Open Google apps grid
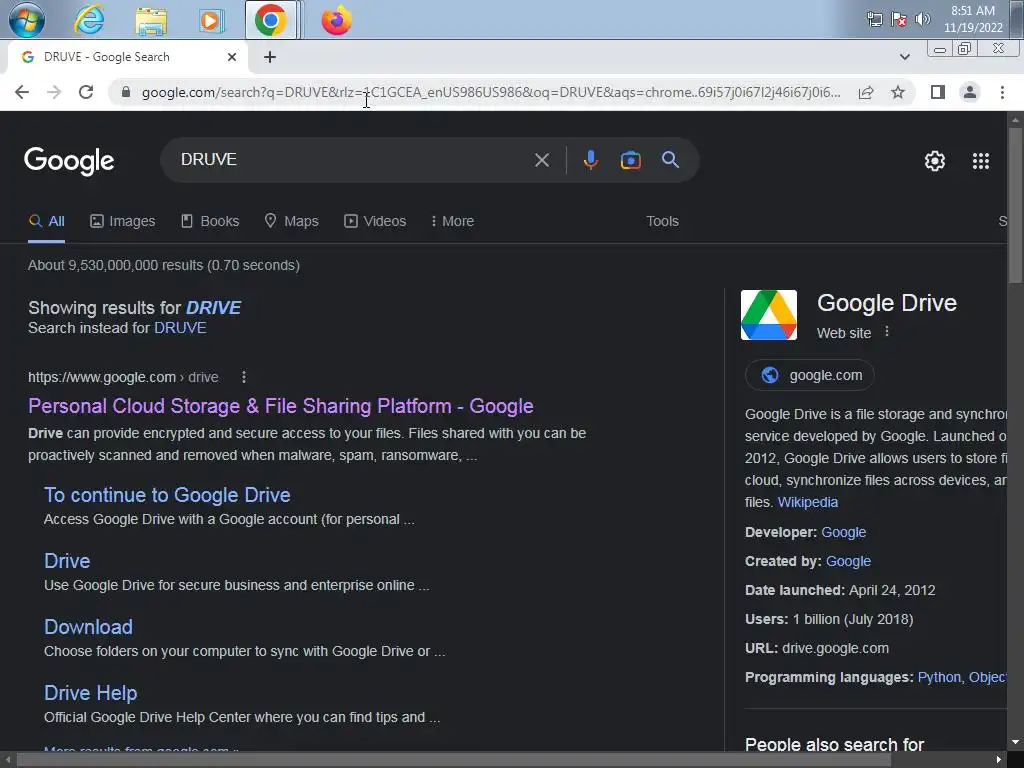This screenshot has height=768, width=1024. pos(980,161)
